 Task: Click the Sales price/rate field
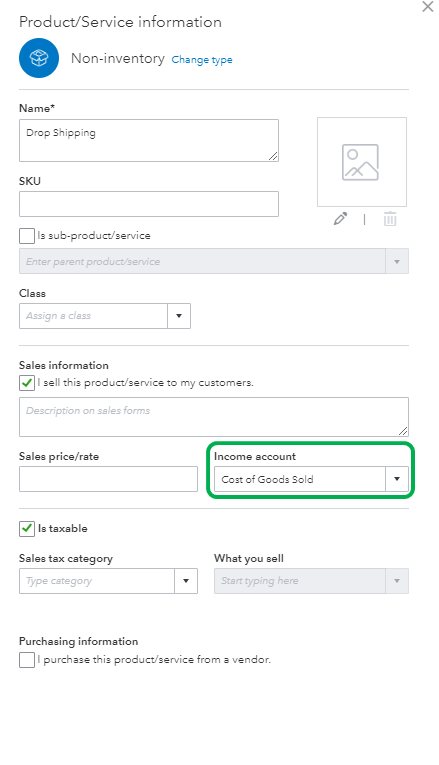108,479
